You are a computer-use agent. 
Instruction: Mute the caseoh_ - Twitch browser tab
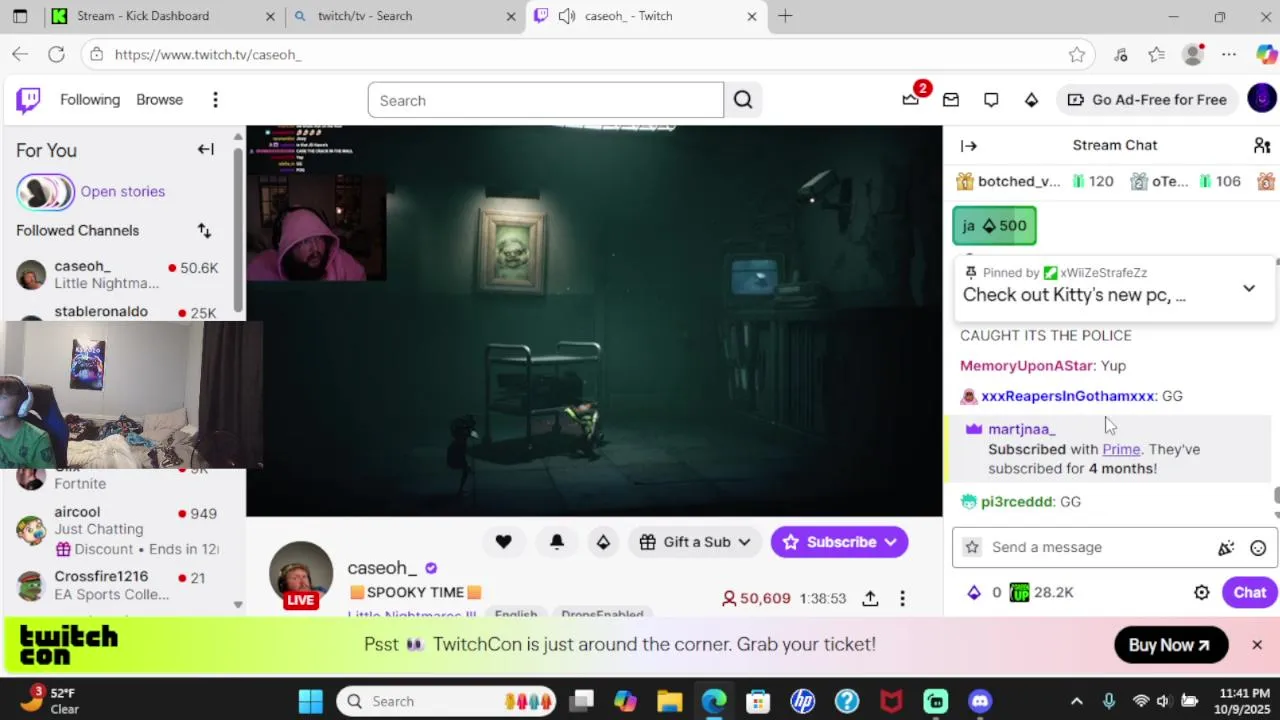pos(567,16)
